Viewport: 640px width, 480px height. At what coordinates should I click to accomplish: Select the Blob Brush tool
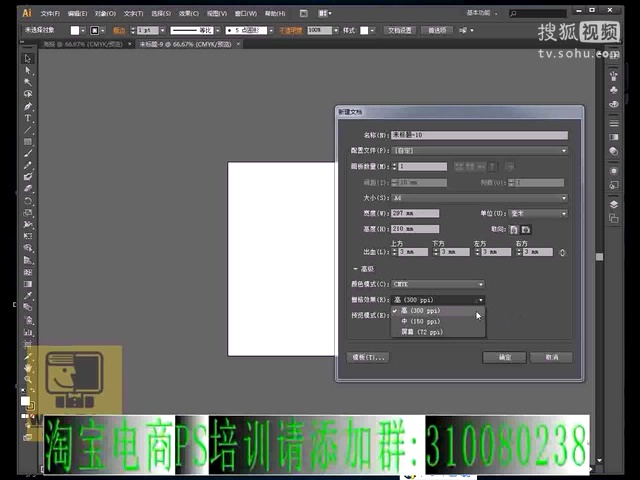coord(28,177)
